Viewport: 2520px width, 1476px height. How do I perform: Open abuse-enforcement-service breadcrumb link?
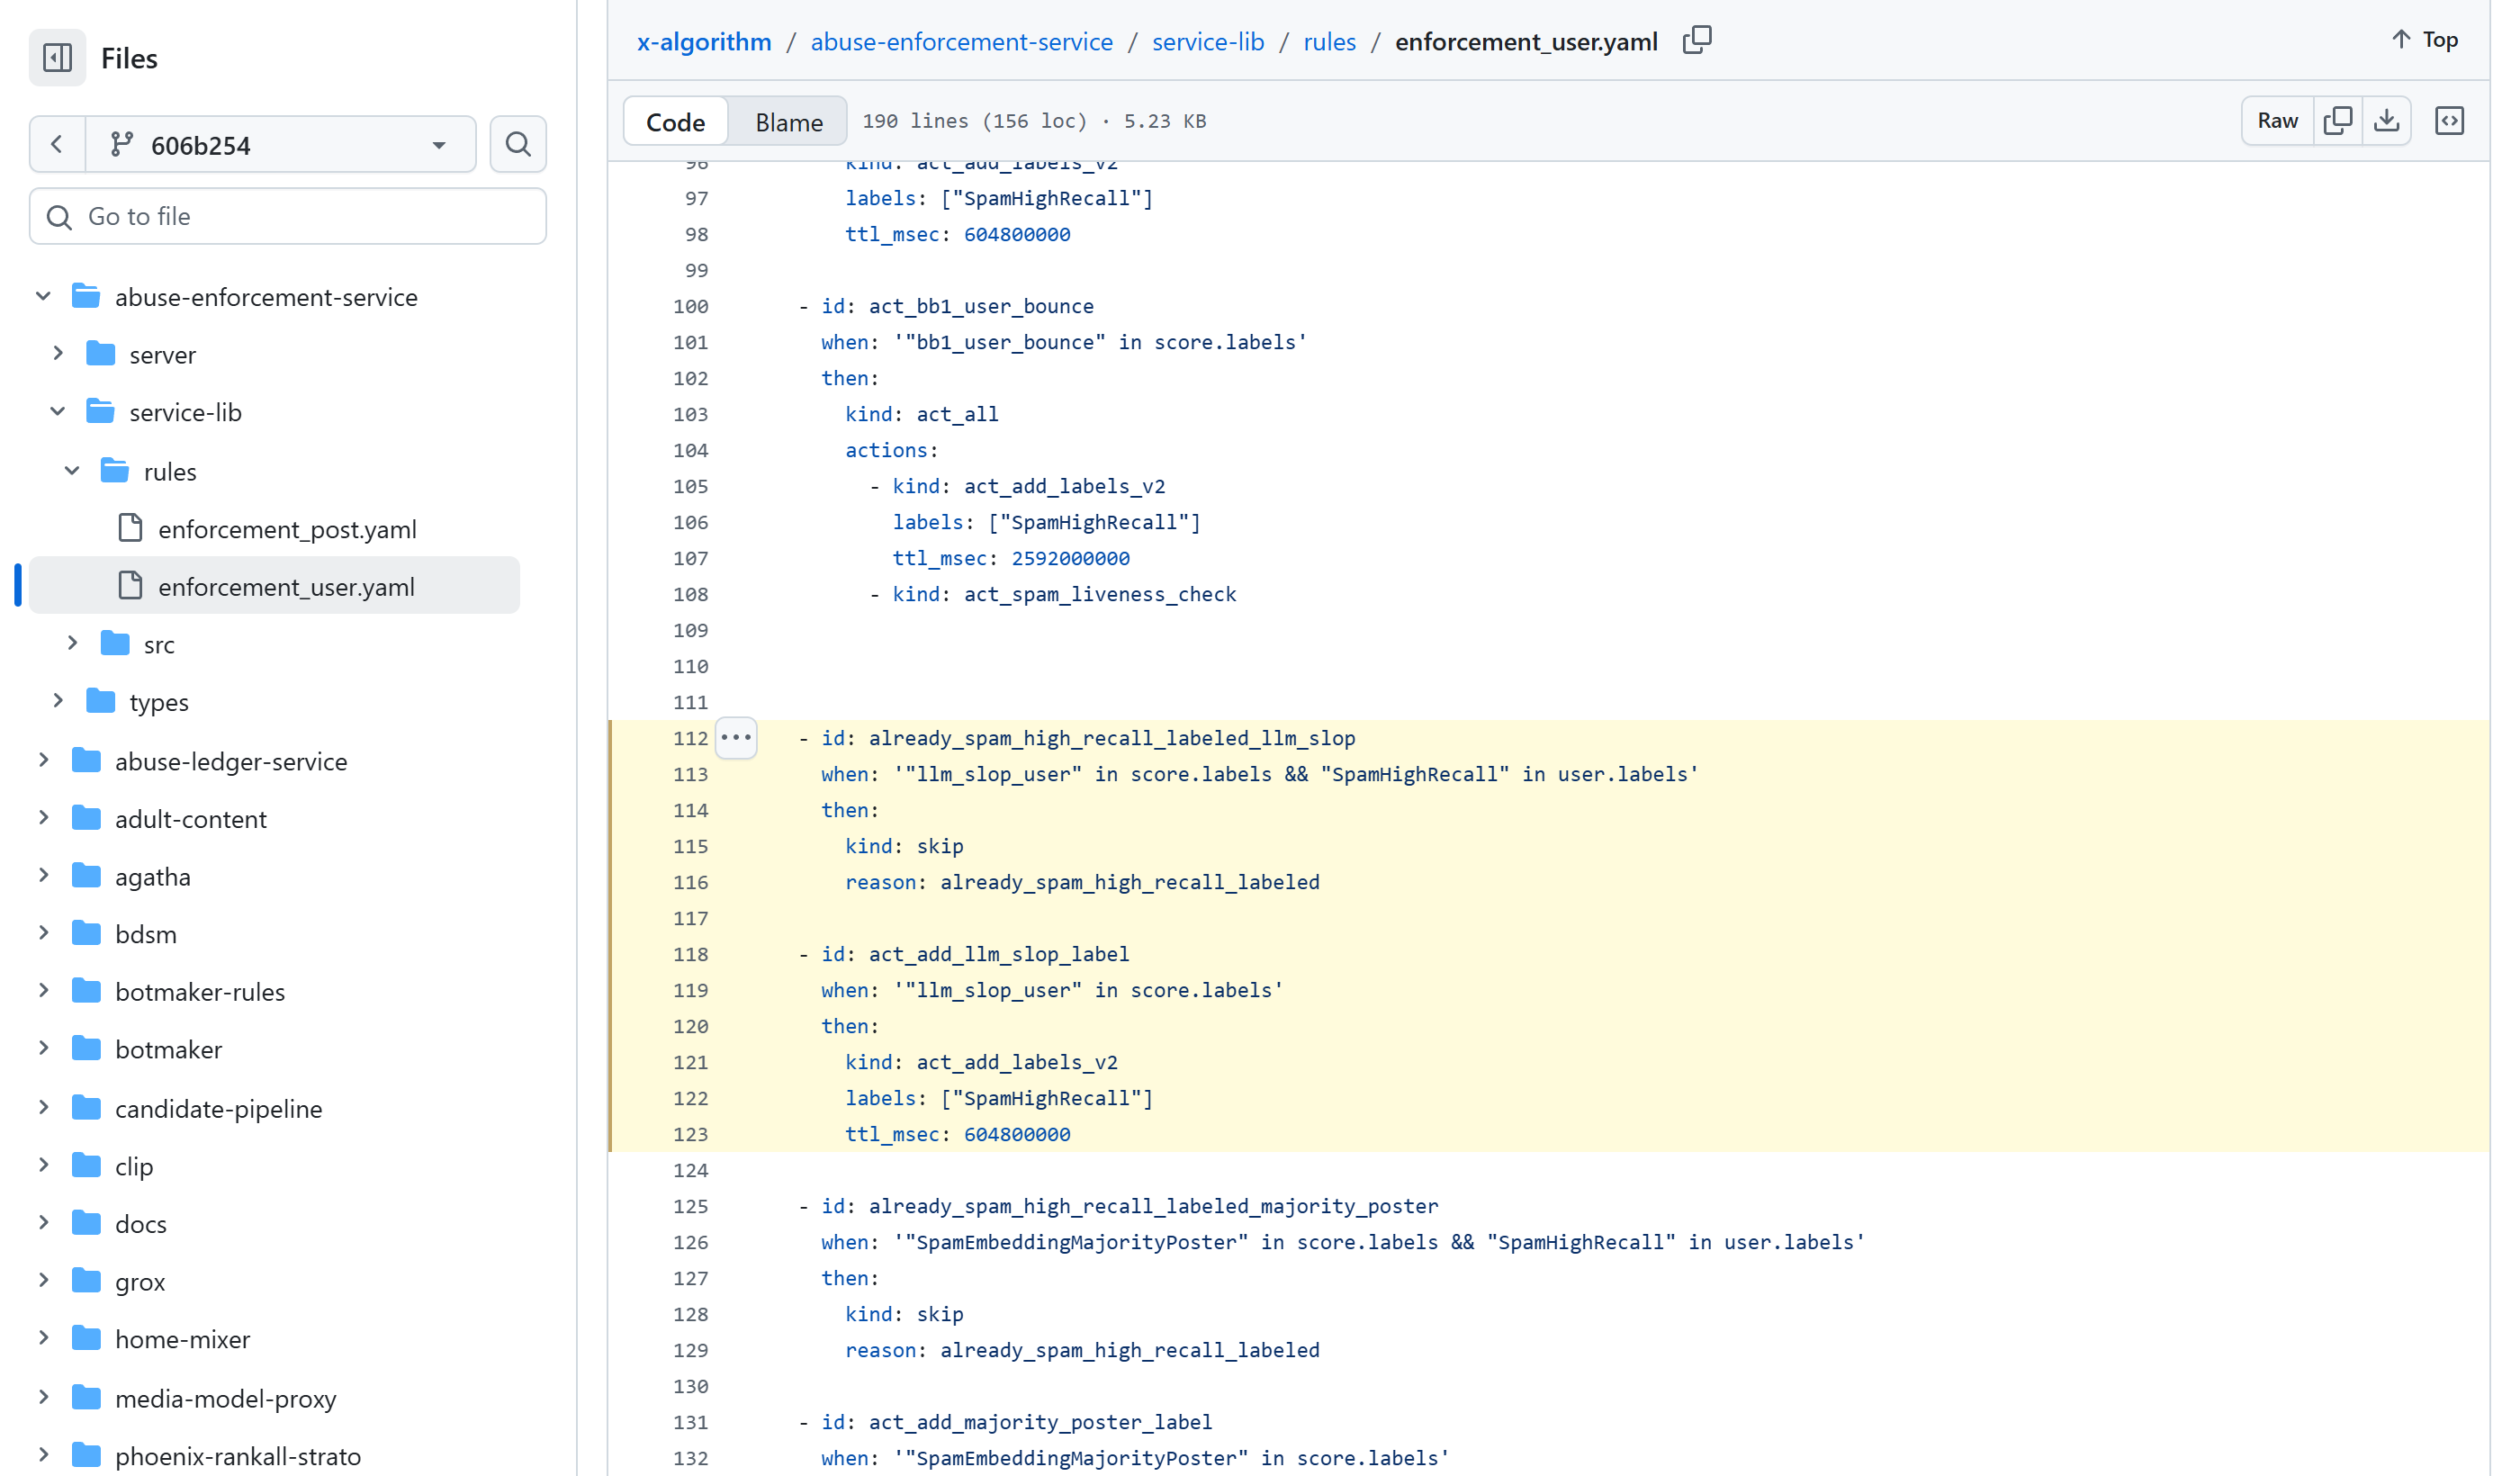(961, 42)
